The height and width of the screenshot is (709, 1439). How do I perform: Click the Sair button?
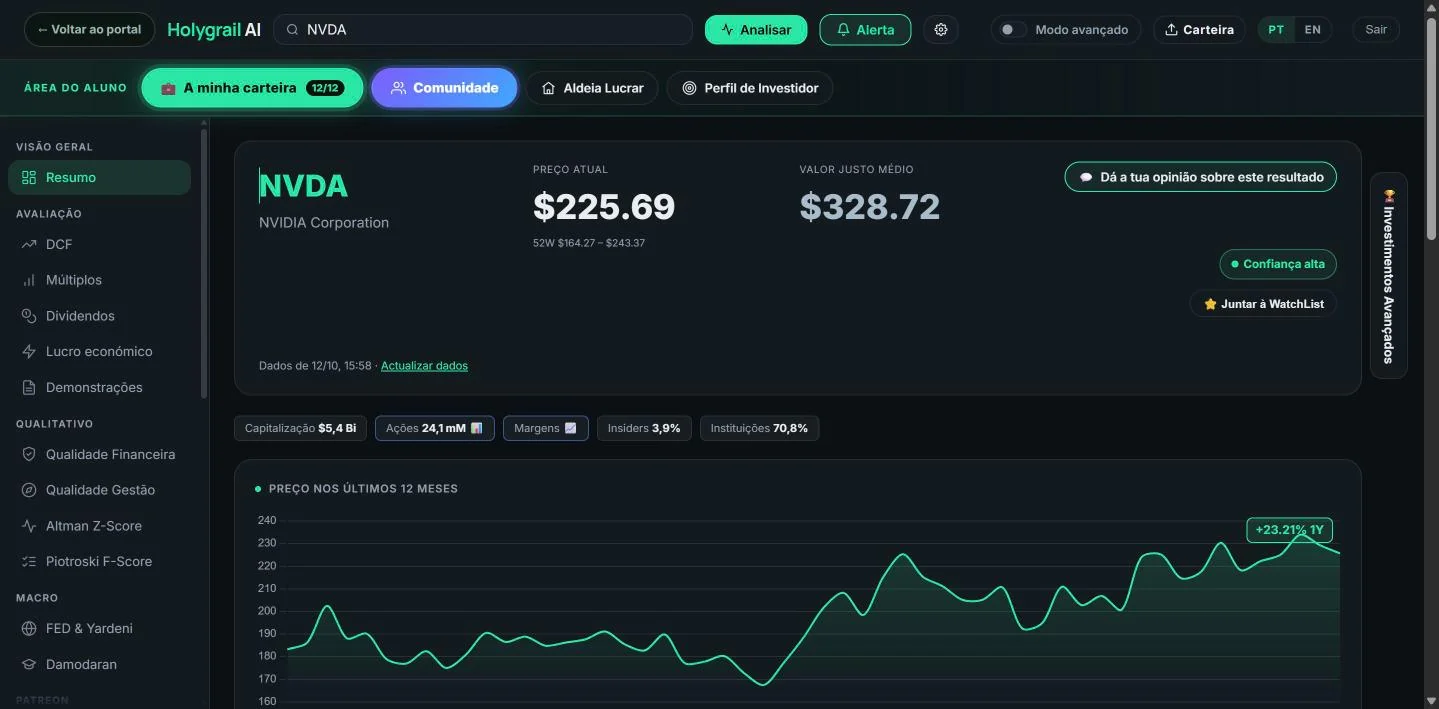point(1376,30)
